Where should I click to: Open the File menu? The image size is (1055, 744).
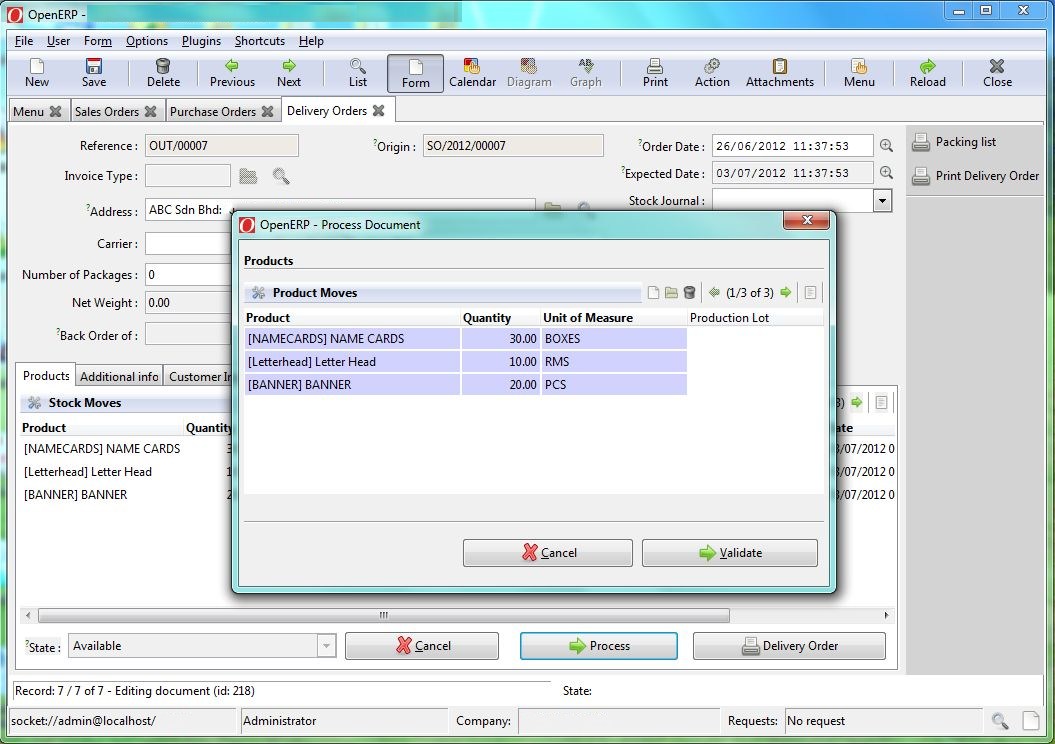24,41
